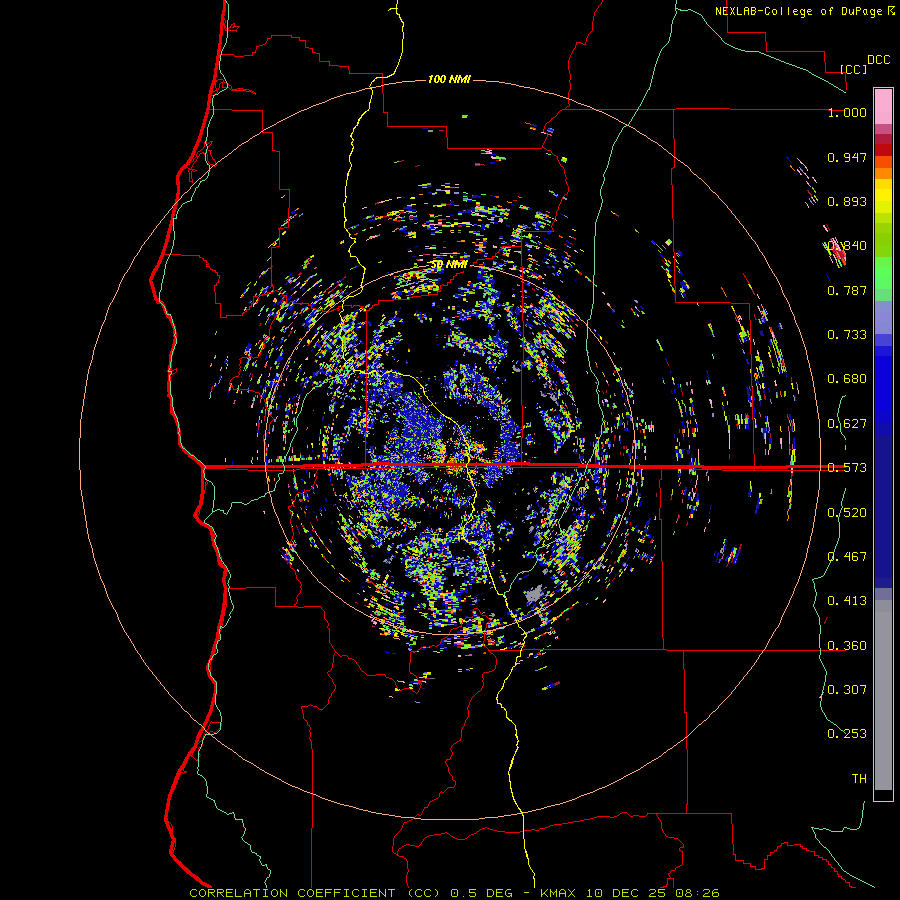Pick the pink swatch atop the color bar
The width and height of the screenshot is (900, 900).
(883, 107)
